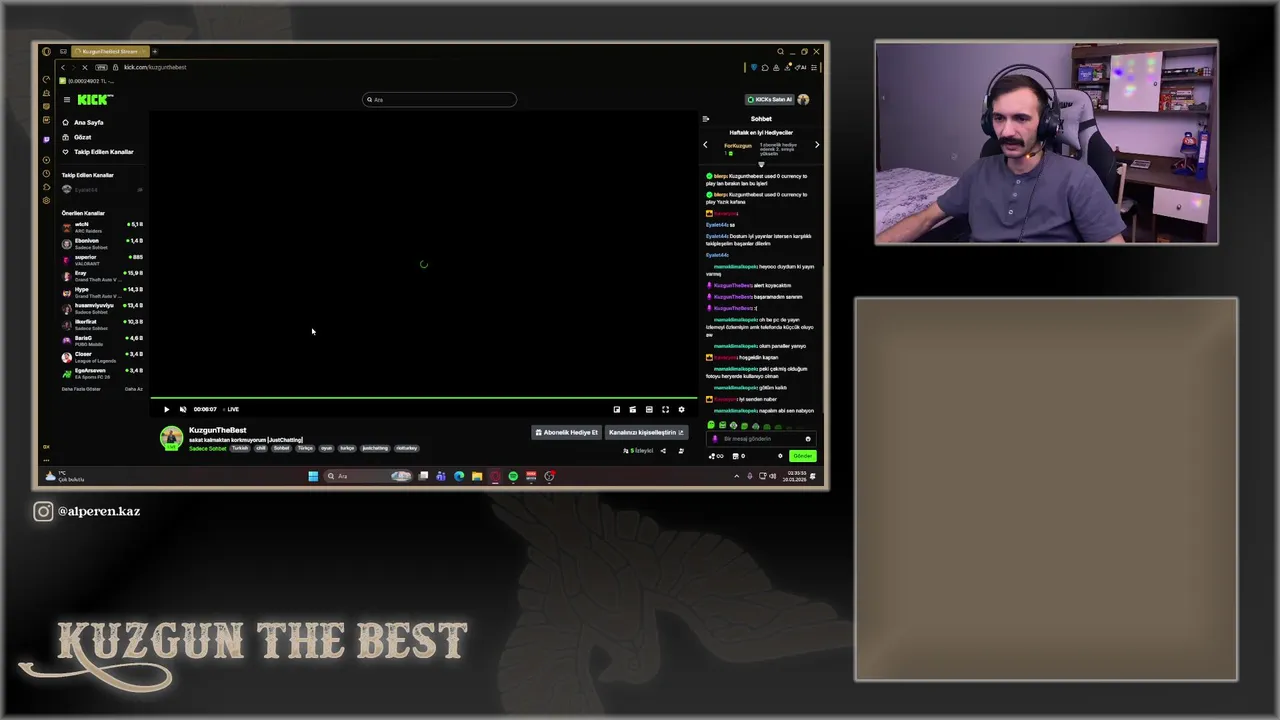Image resolution: width=1280 pixels, height=720 pixels.
Task: Open File Explorer from taskbar
Action: click(477, 476)
